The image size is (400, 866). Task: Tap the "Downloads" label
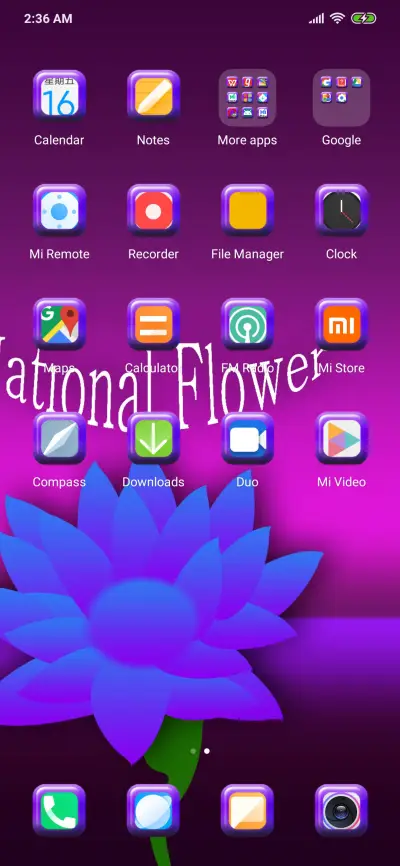click(154, 482)
